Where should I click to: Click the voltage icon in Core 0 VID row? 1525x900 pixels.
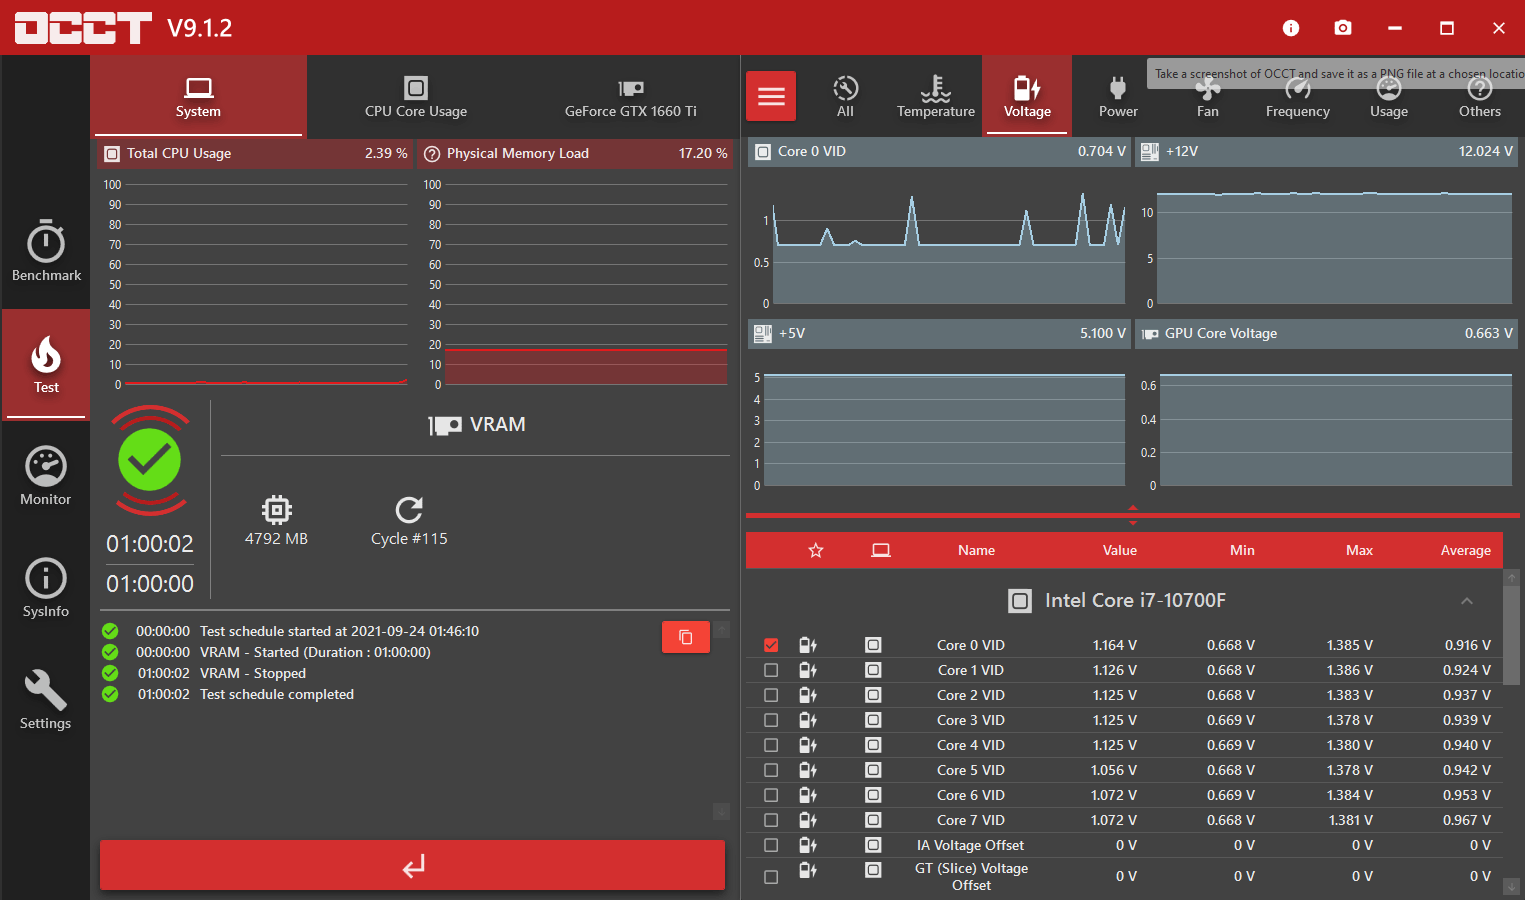click(808, 645)
